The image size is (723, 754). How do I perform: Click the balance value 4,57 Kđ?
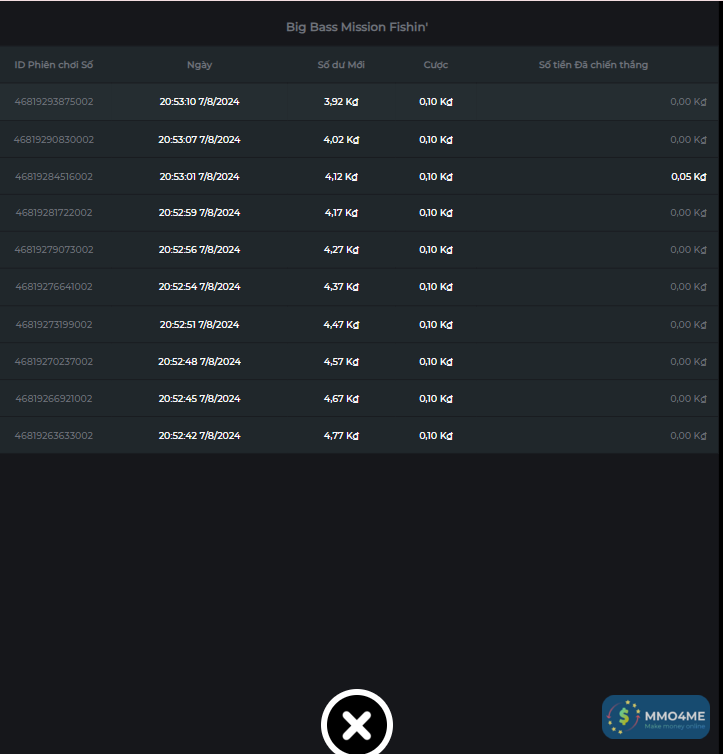[341, 362]
